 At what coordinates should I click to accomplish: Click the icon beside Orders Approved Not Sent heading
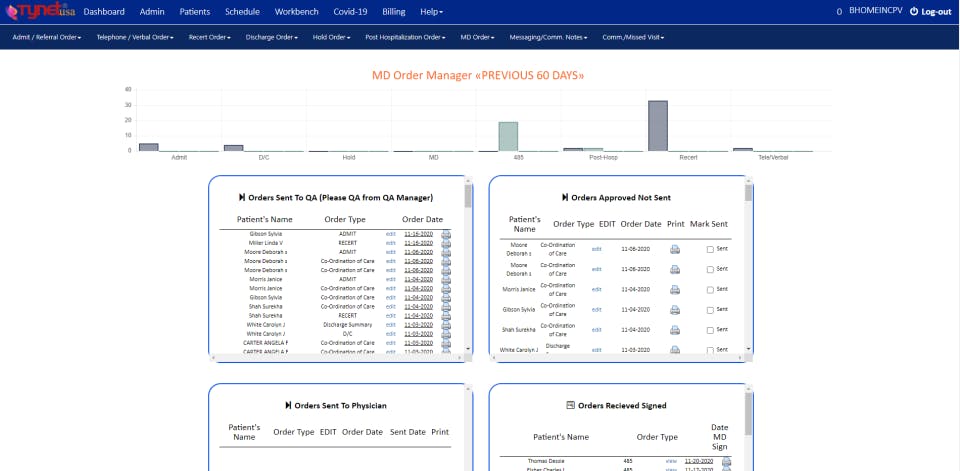564,198
